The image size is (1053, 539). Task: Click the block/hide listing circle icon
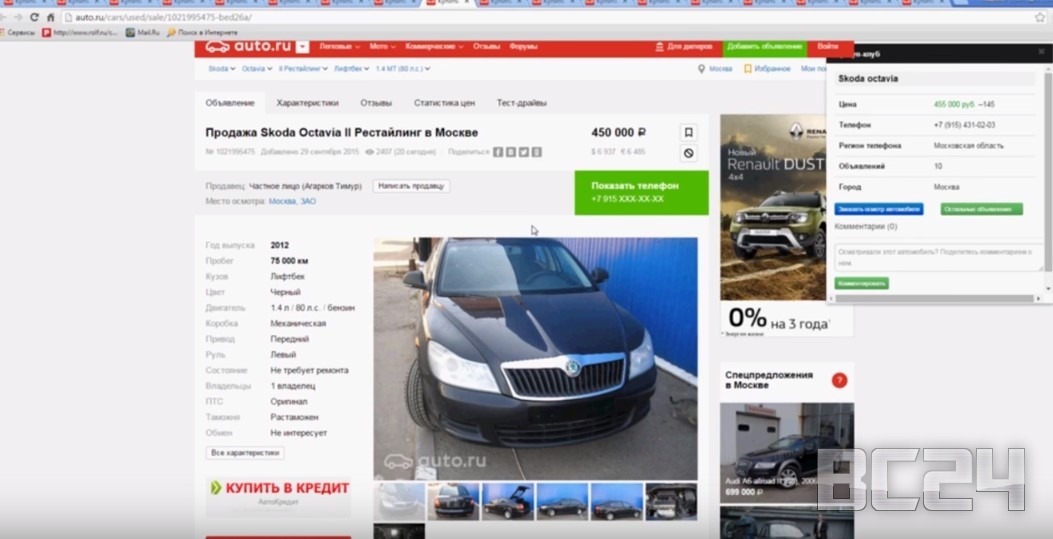688,153
